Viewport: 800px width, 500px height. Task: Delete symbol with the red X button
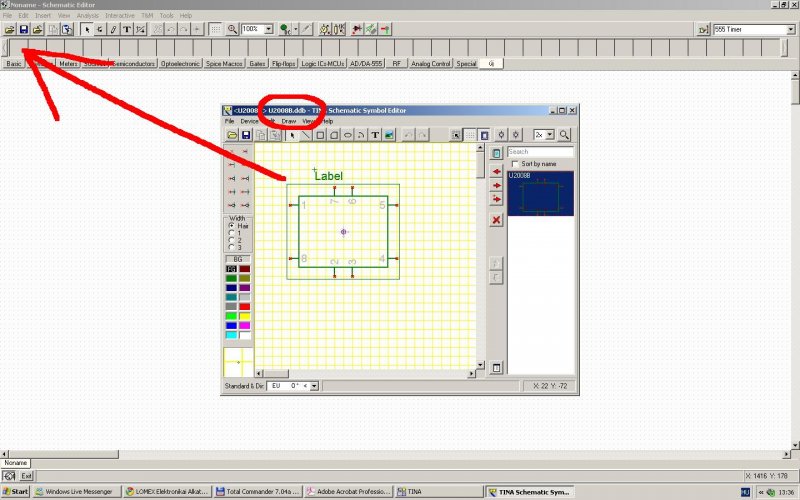pyautogui.click(x=496, y=220)
